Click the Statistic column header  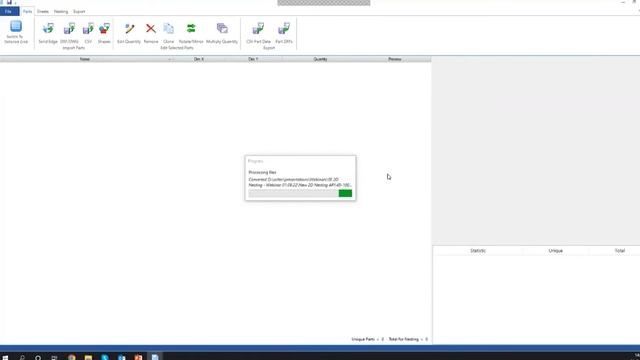[x=478, y=251]
